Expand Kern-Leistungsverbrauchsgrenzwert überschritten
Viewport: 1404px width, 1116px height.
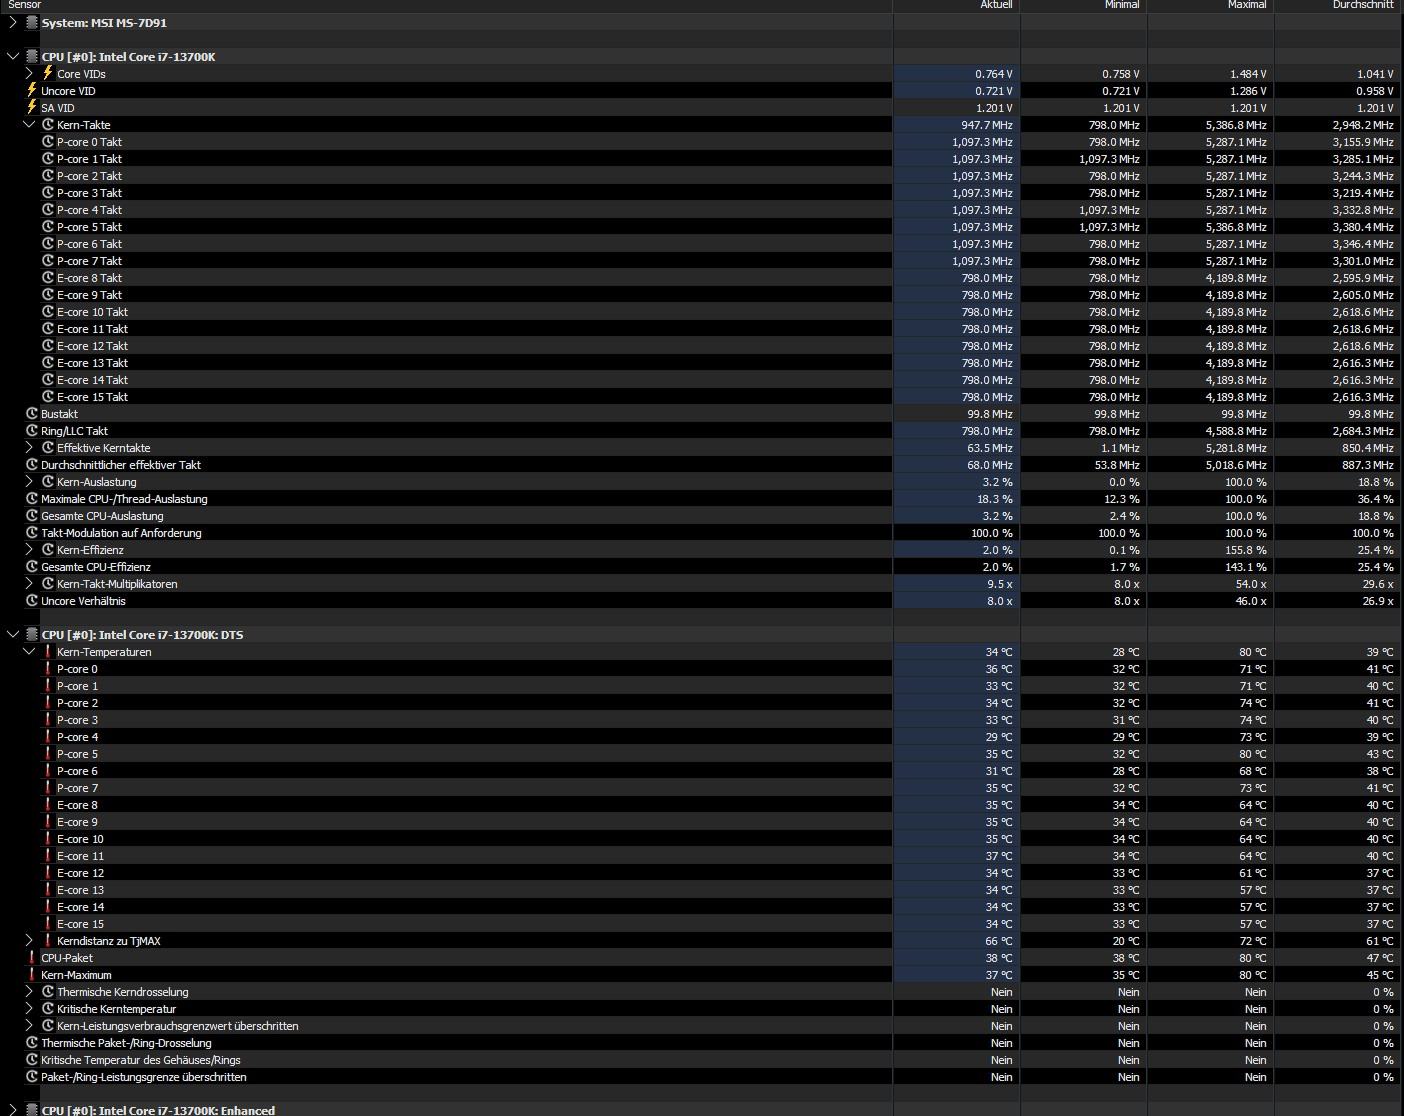(29, 1026)
